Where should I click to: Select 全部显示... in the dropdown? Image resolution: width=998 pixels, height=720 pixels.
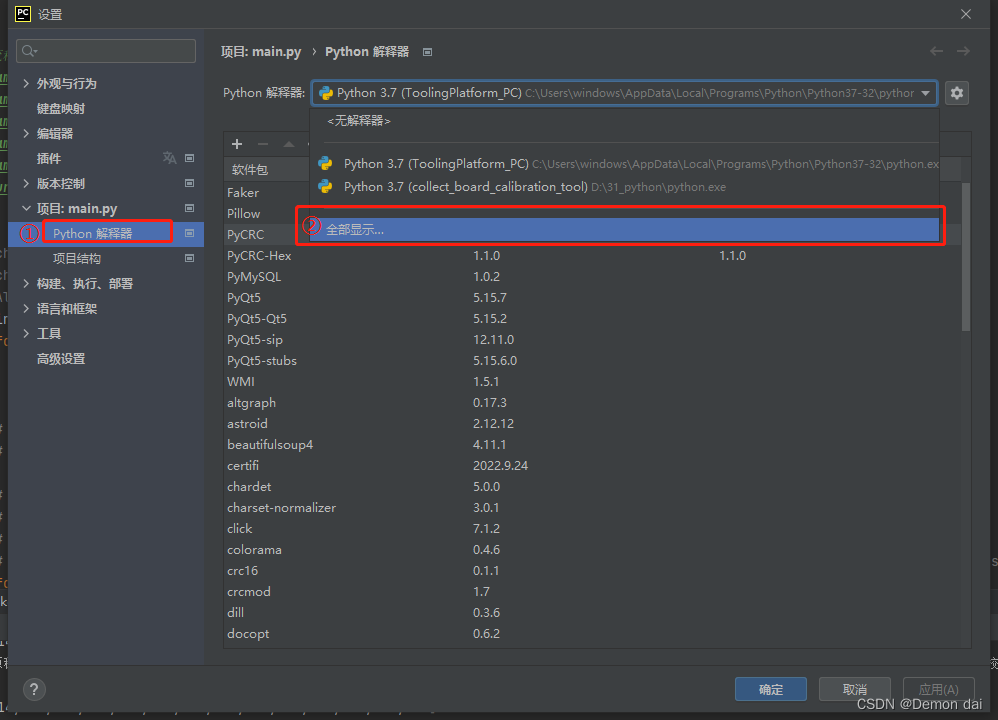click(x=624, y=230)
